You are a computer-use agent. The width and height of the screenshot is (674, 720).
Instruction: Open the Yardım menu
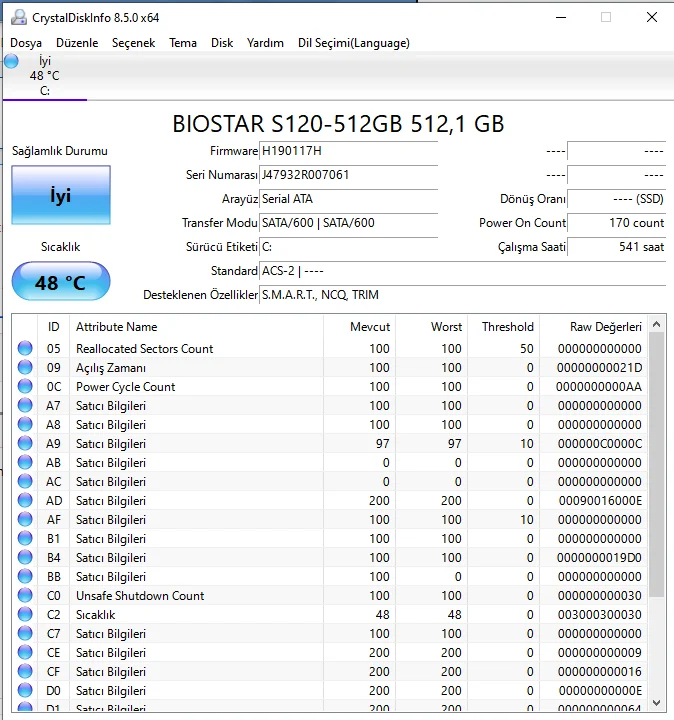[x=265, y=43]
